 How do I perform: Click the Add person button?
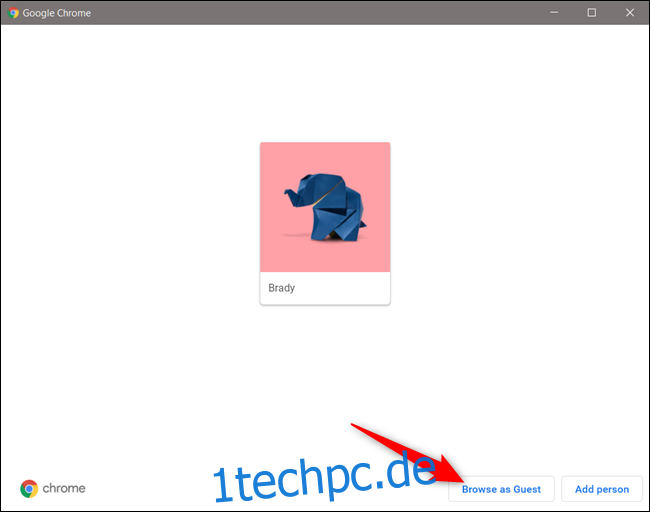point(601,489)
